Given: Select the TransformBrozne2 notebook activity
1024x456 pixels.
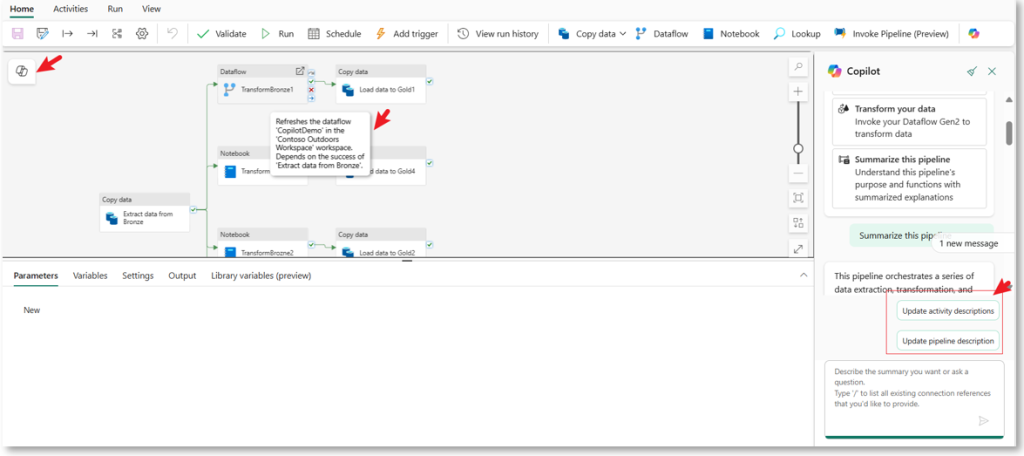Looking at the screenshot, I should [262, 242].
